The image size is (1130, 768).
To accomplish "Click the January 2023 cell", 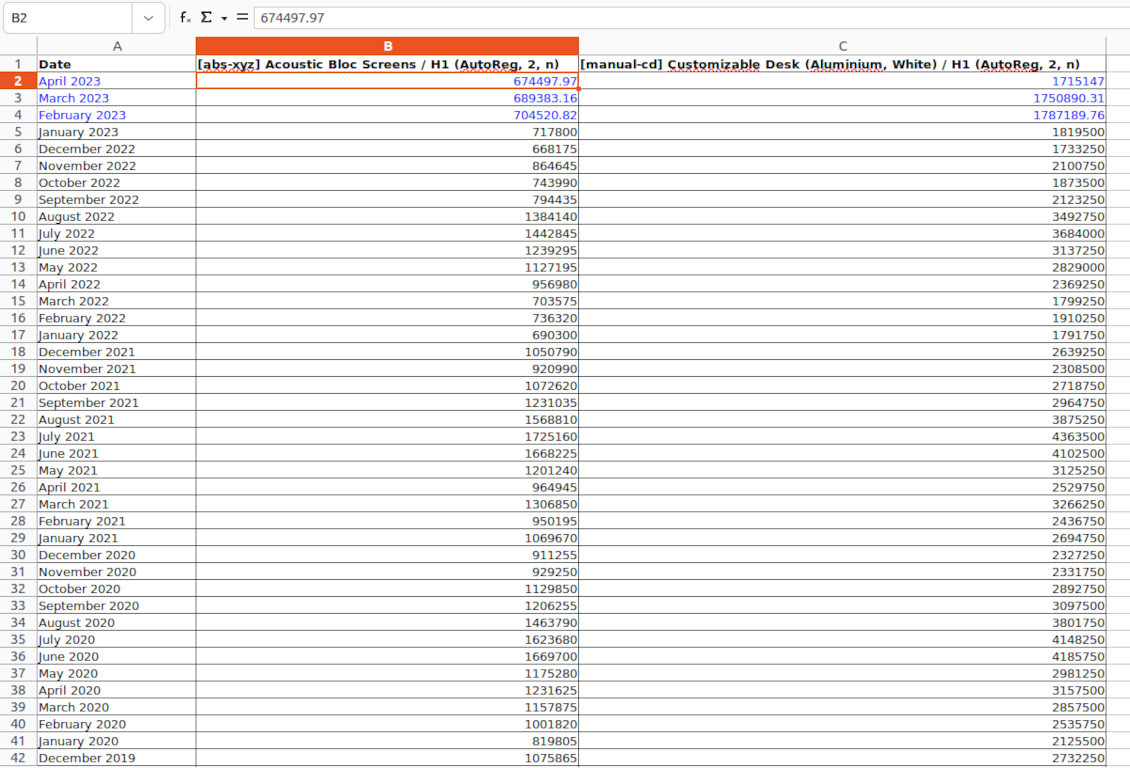I will click(117, 132).
